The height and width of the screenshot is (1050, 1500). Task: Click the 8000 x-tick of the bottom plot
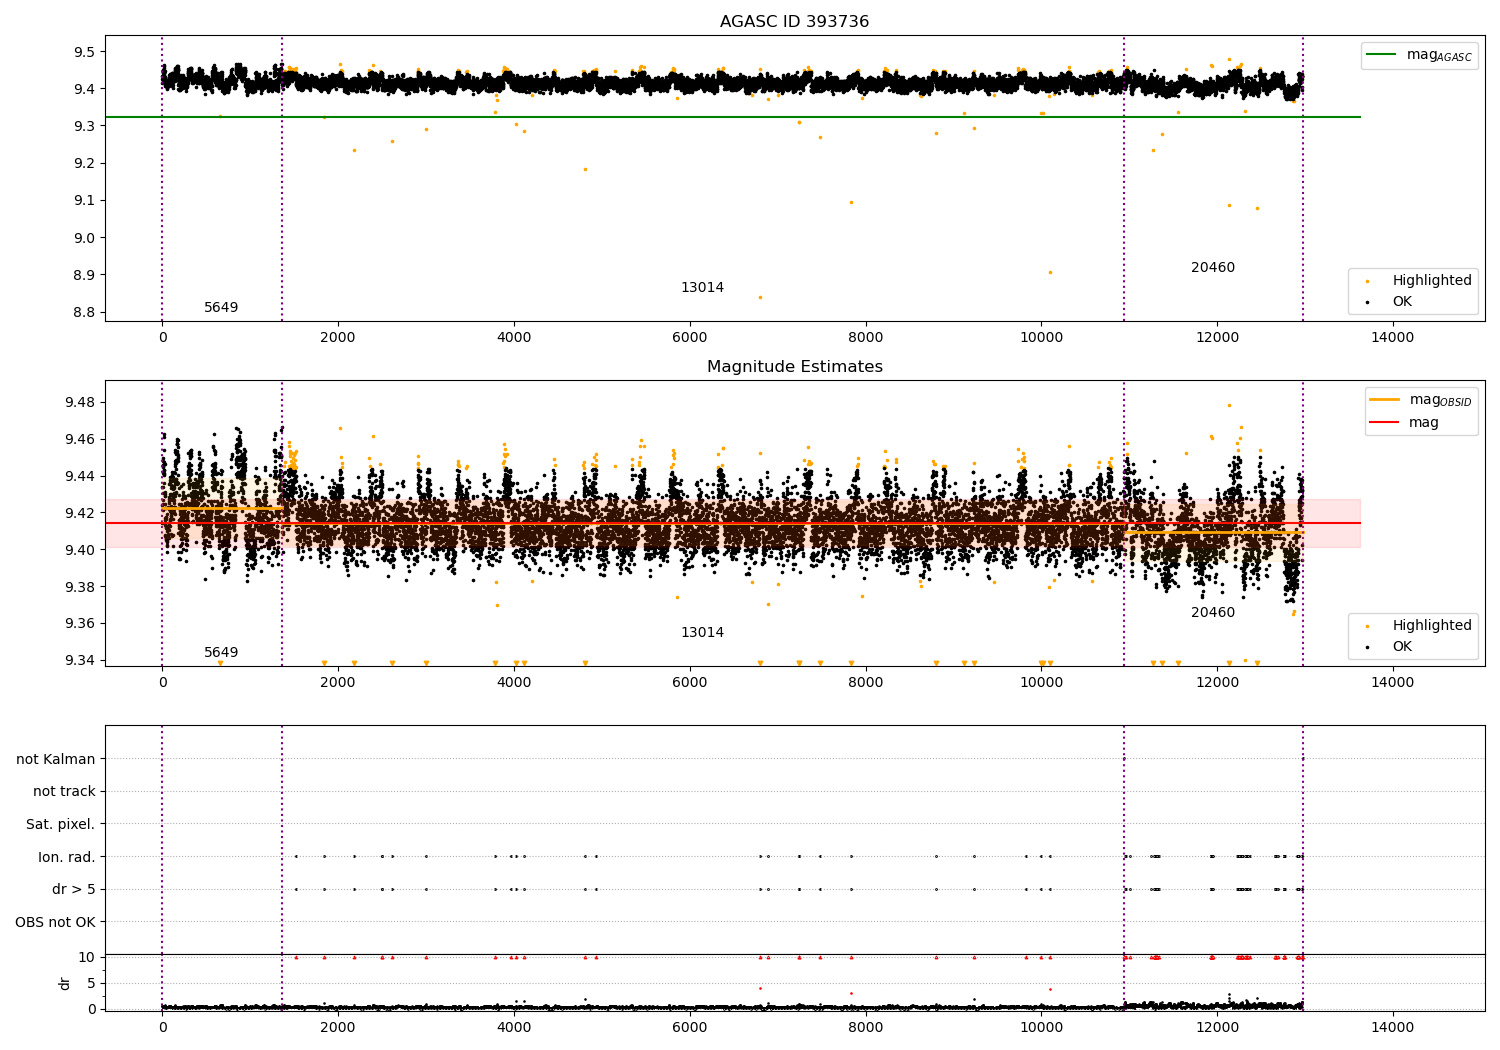click(865, 1028)
